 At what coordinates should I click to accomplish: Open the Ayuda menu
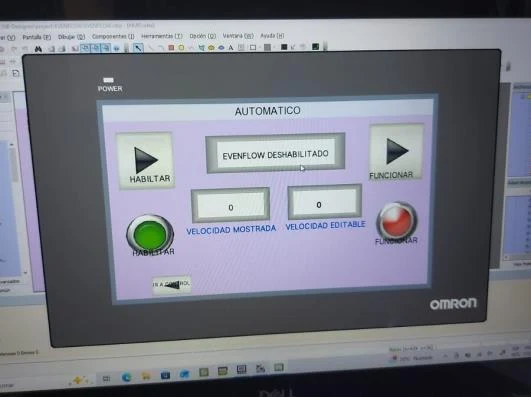[x=272, y=36]
